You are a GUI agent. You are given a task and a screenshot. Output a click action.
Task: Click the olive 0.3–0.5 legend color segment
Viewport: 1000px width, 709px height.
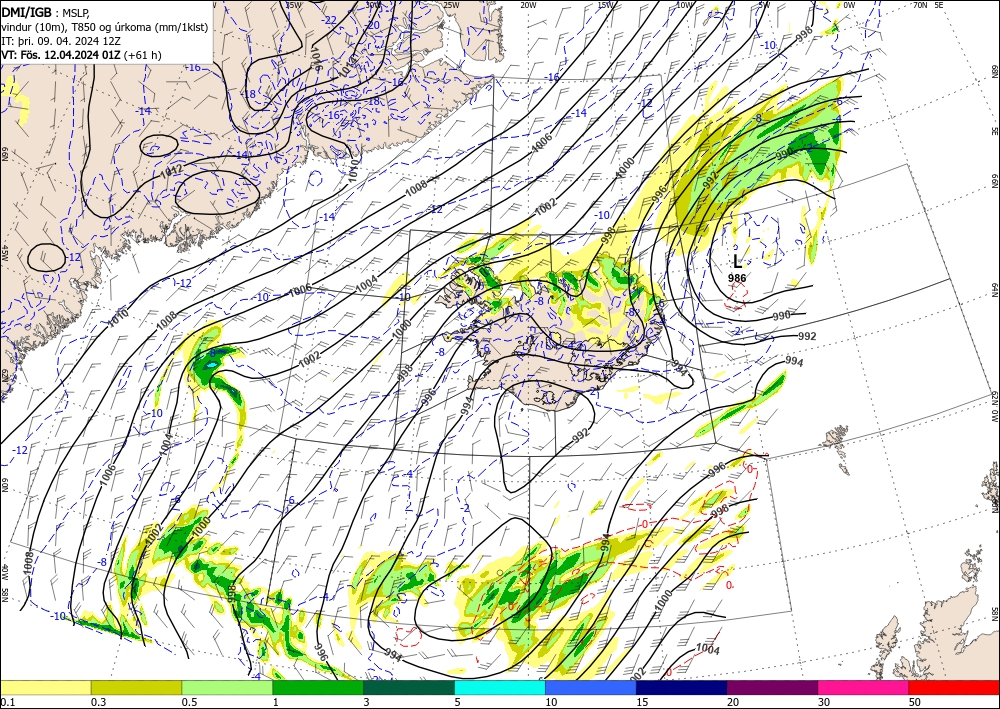136,687
